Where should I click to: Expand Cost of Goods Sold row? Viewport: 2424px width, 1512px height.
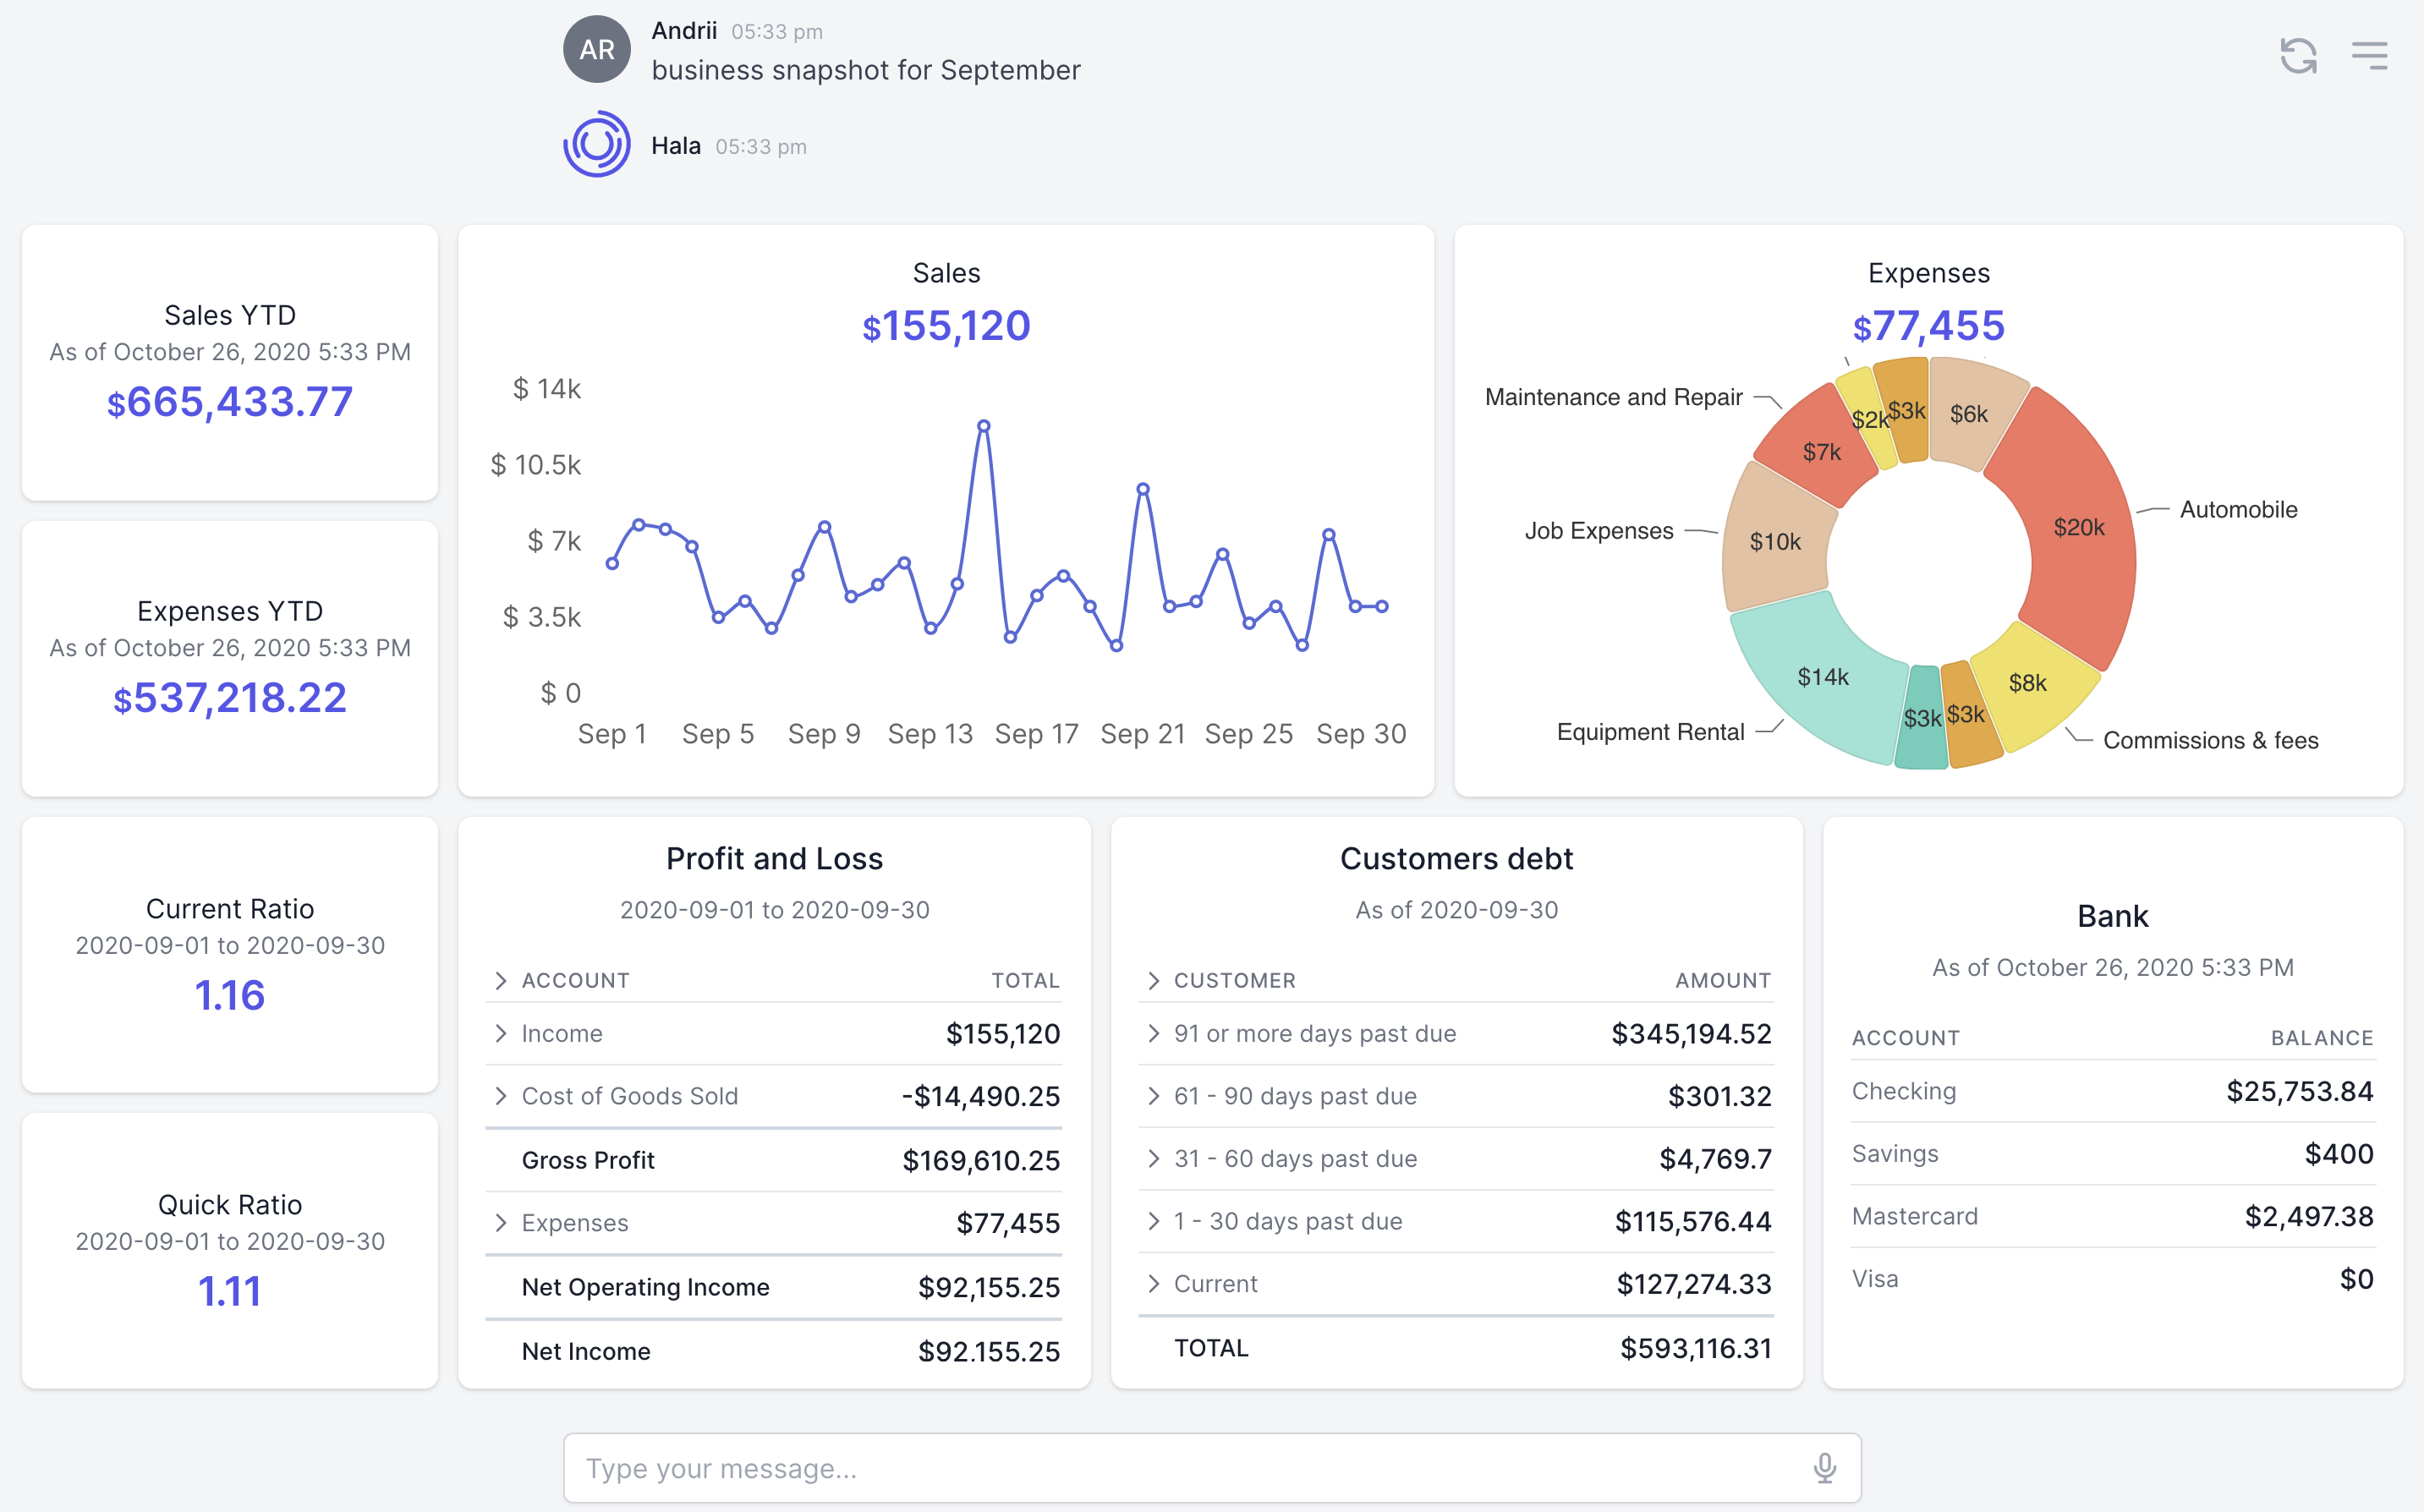(x=501, y=1096)
